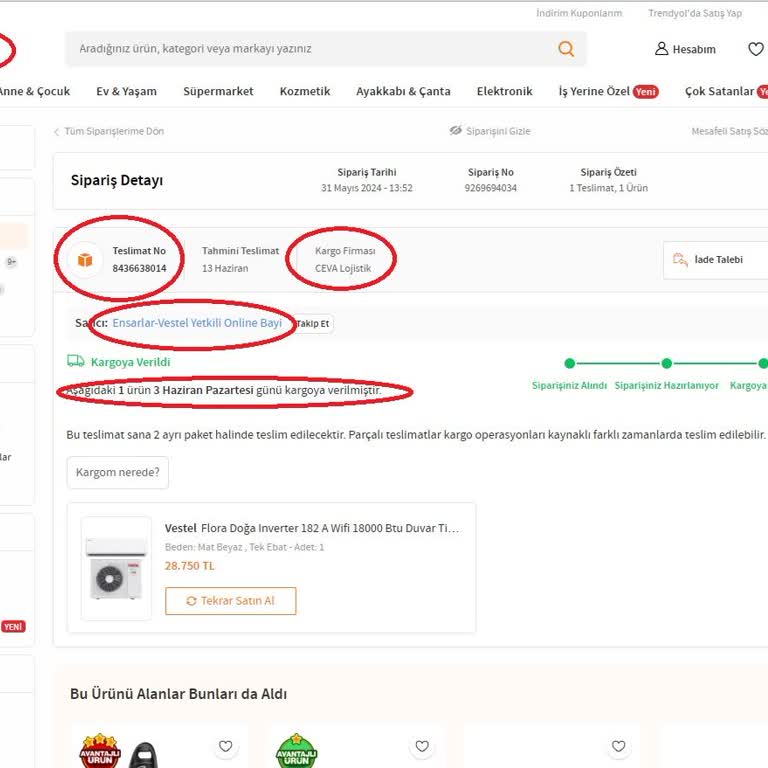Click the refresh icon in Tekrar Satın Al
Image resolution: width=768 pixels, height=768 pixels.
[x=192, y=601]
